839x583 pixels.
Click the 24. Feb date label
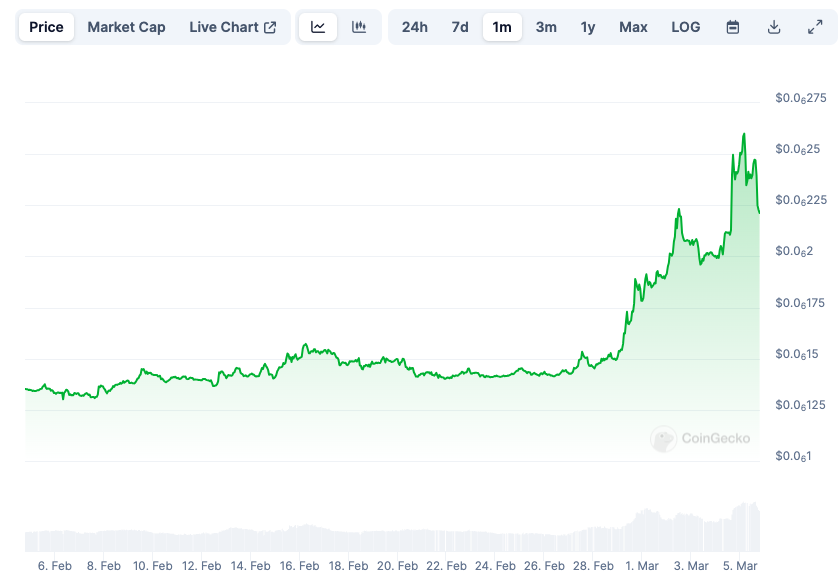pyautogui.click(x=495, y=565)
